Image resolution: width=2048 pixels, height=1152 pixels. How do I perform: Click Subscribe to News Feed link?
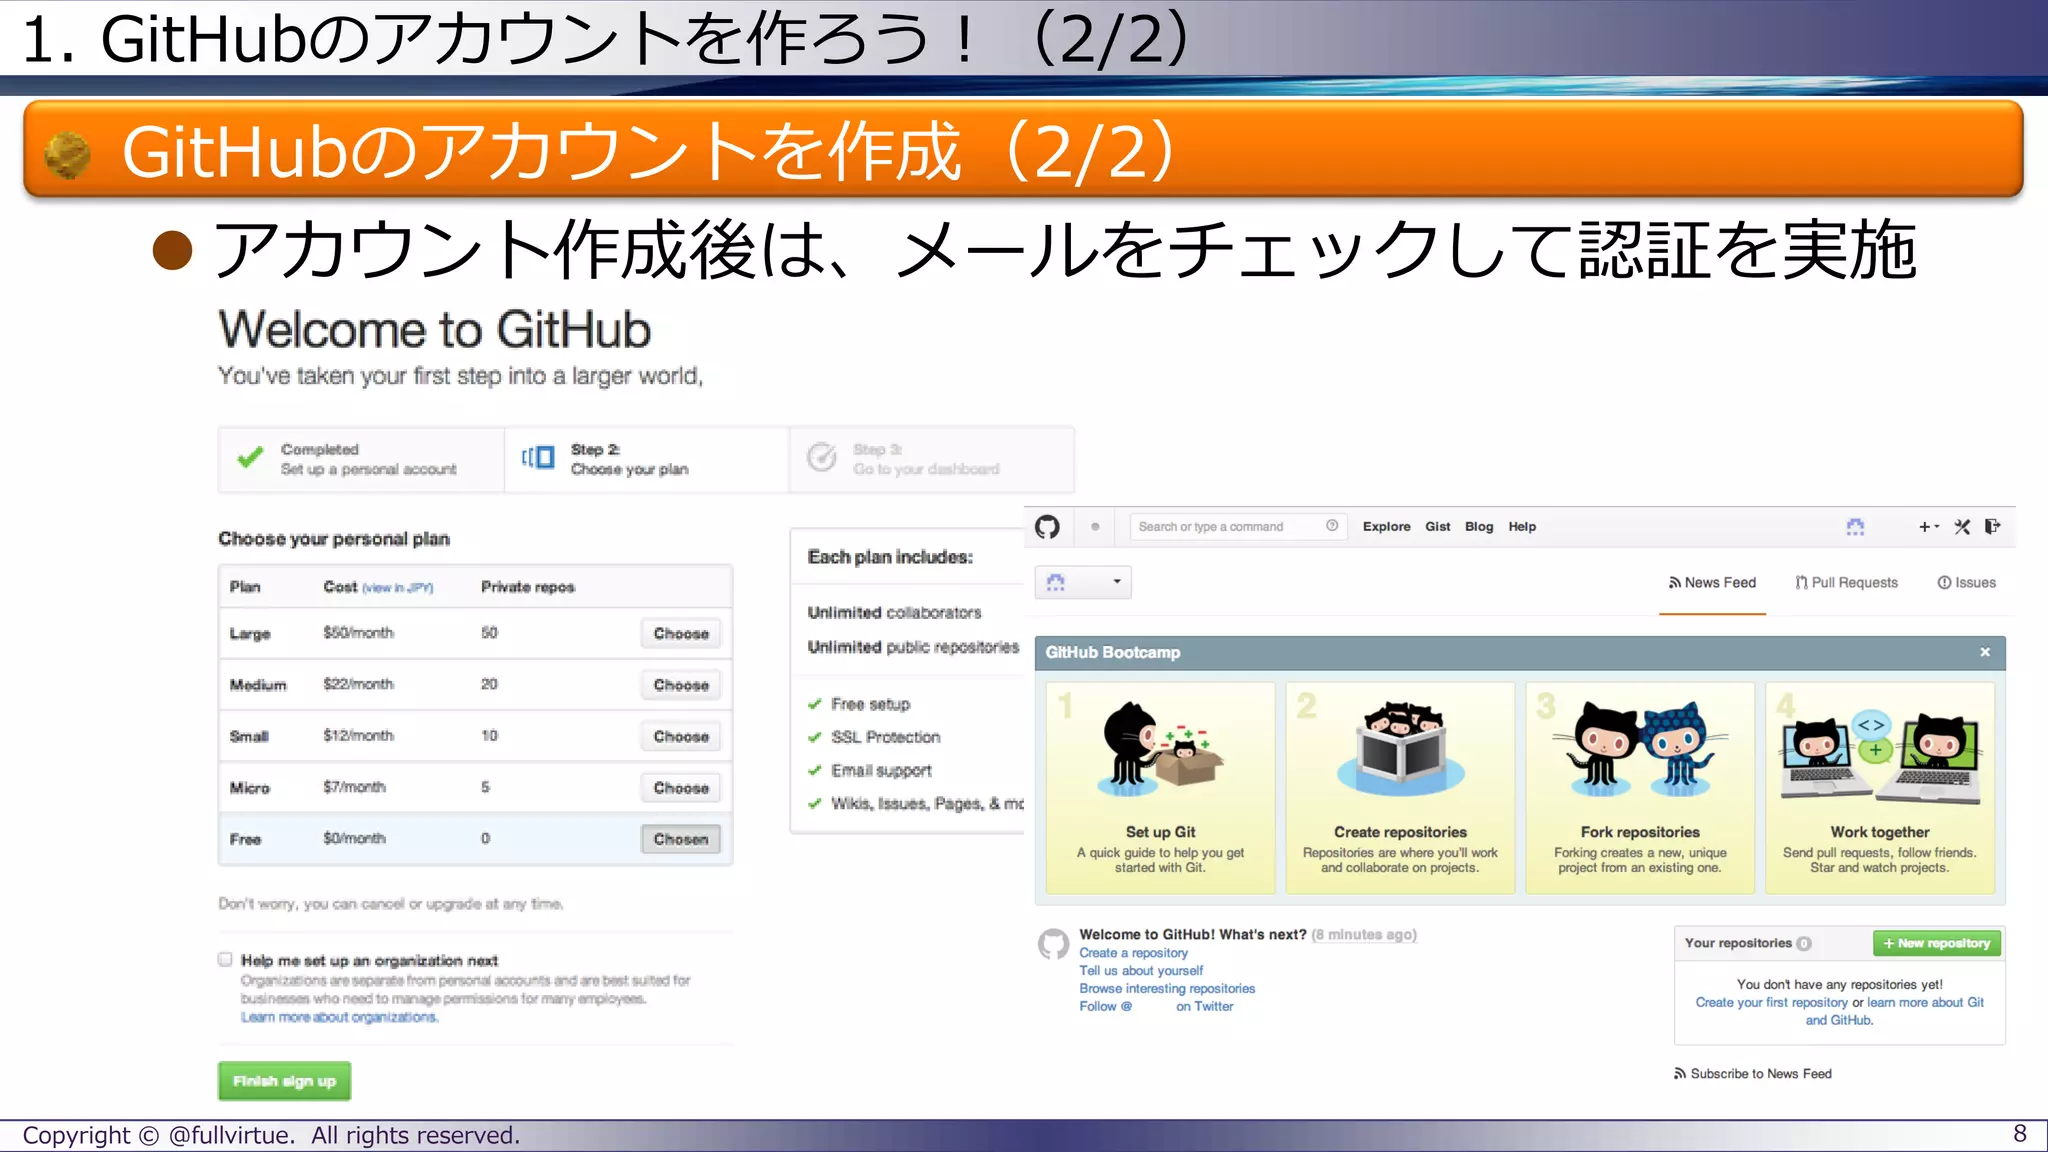(x=1753, y=1074)
